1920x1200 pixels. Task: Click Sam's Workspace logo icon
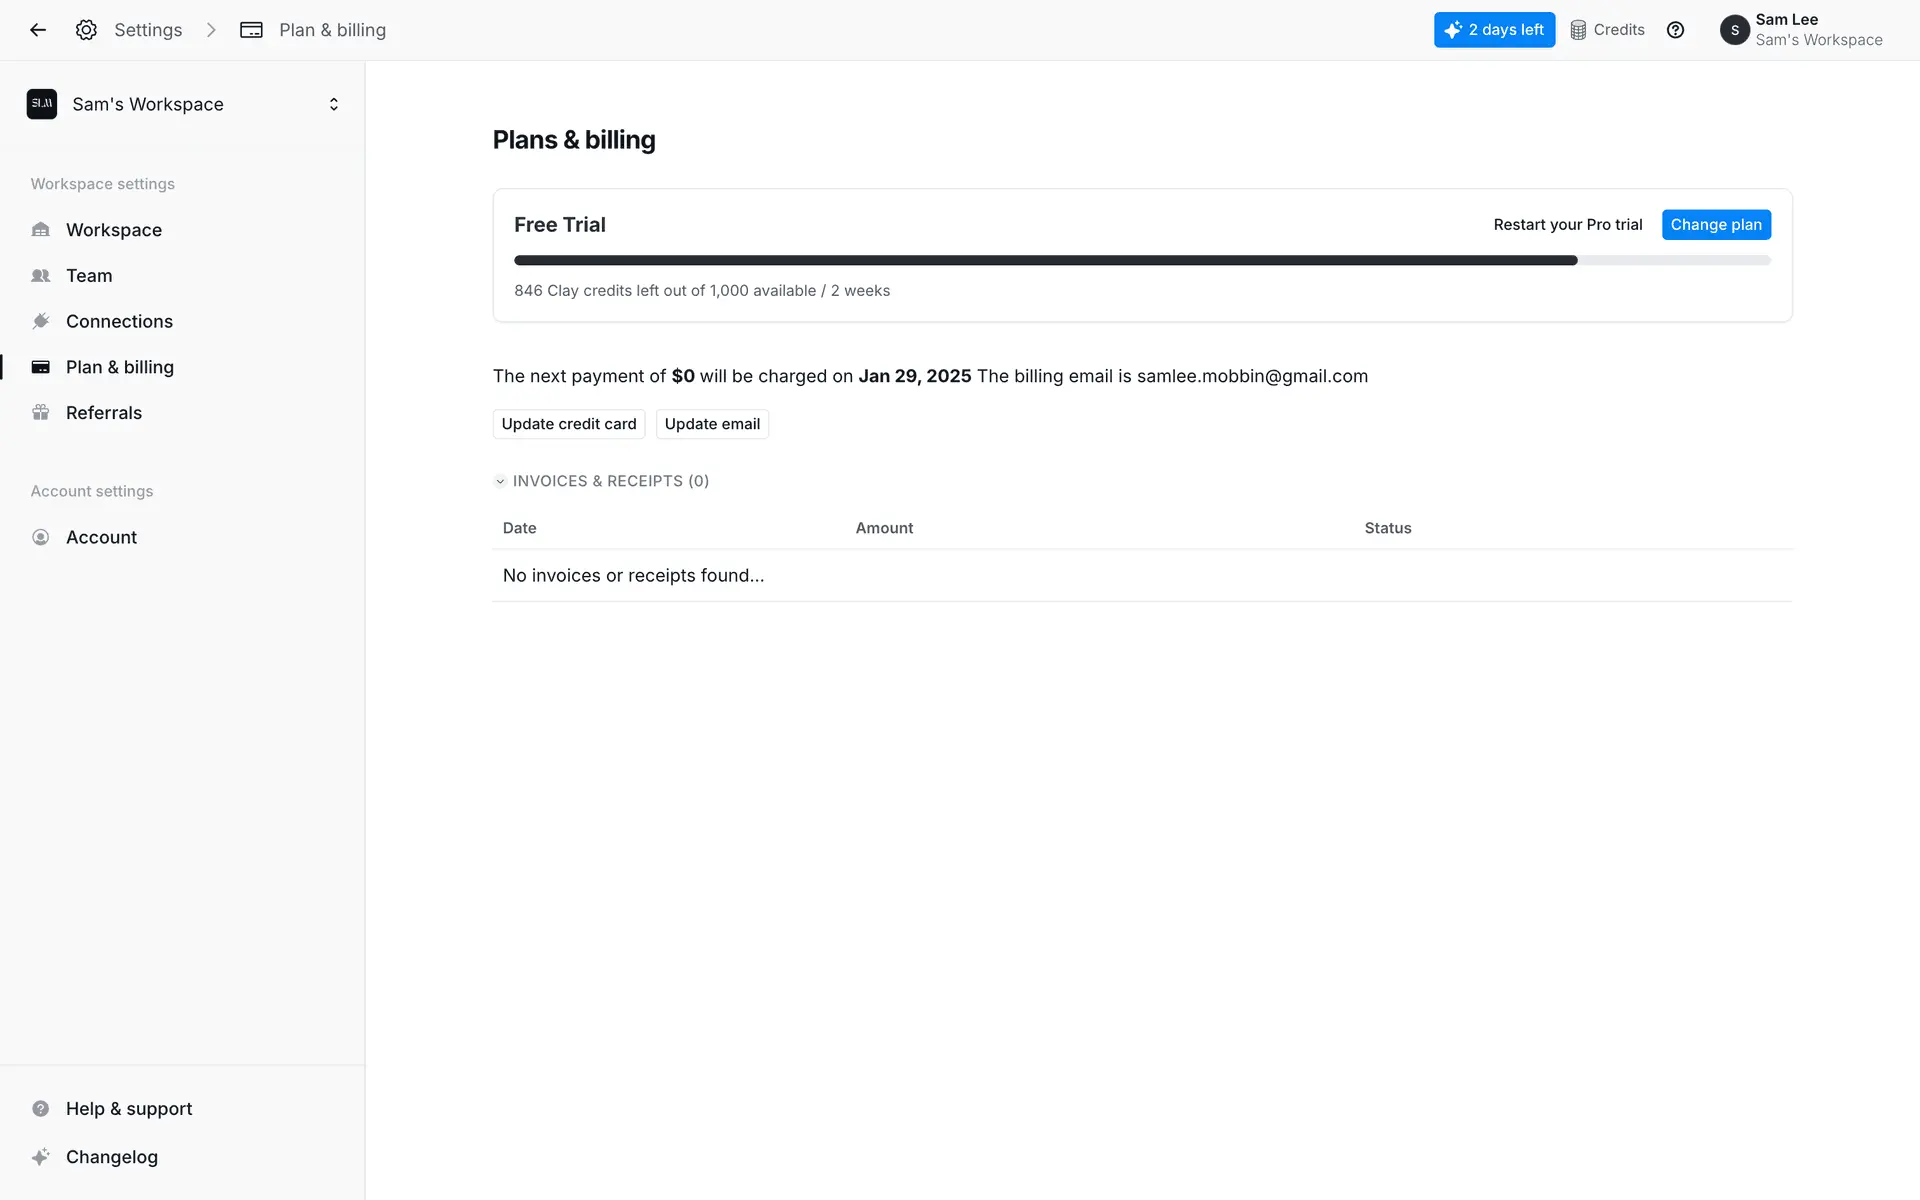coord(42,104)
